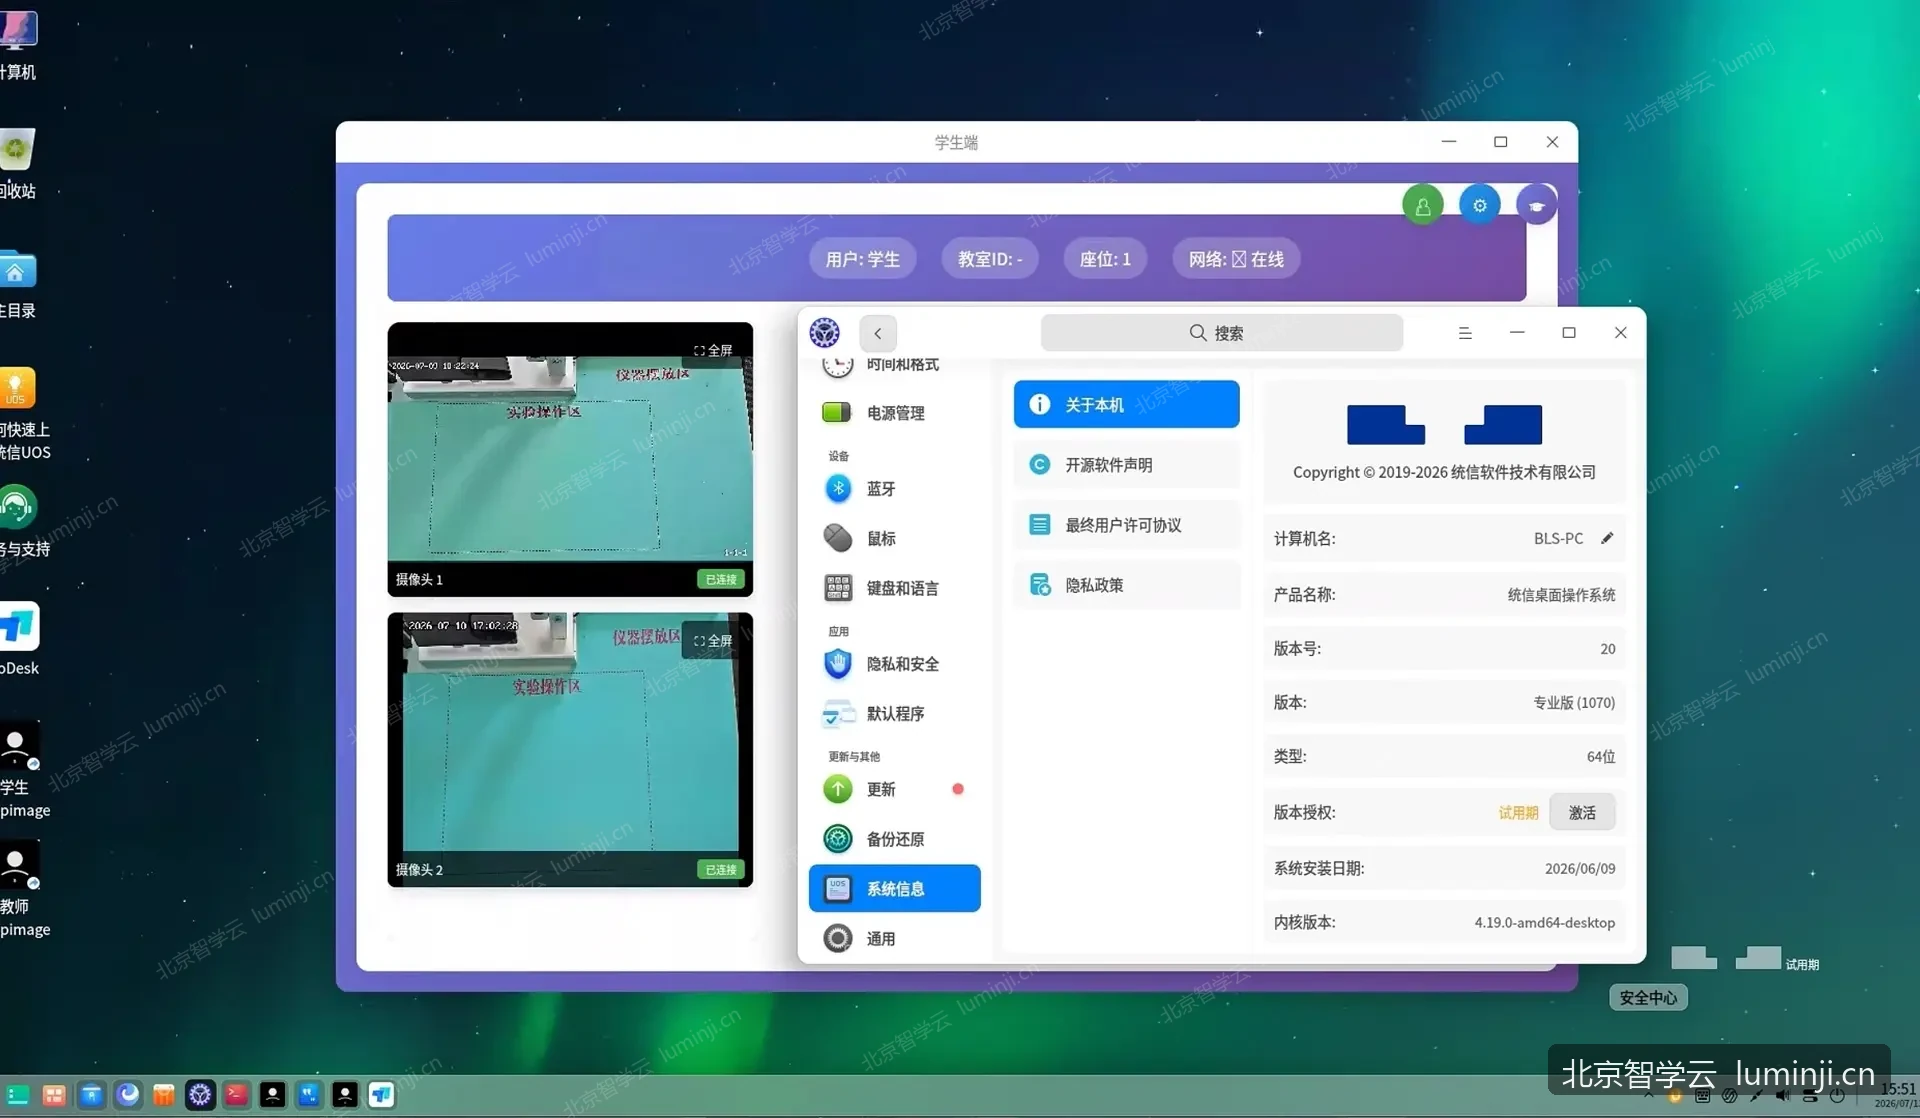Open 默认程序 default apps settings
Viewport: 1920px width, 1118px height.
894,714
